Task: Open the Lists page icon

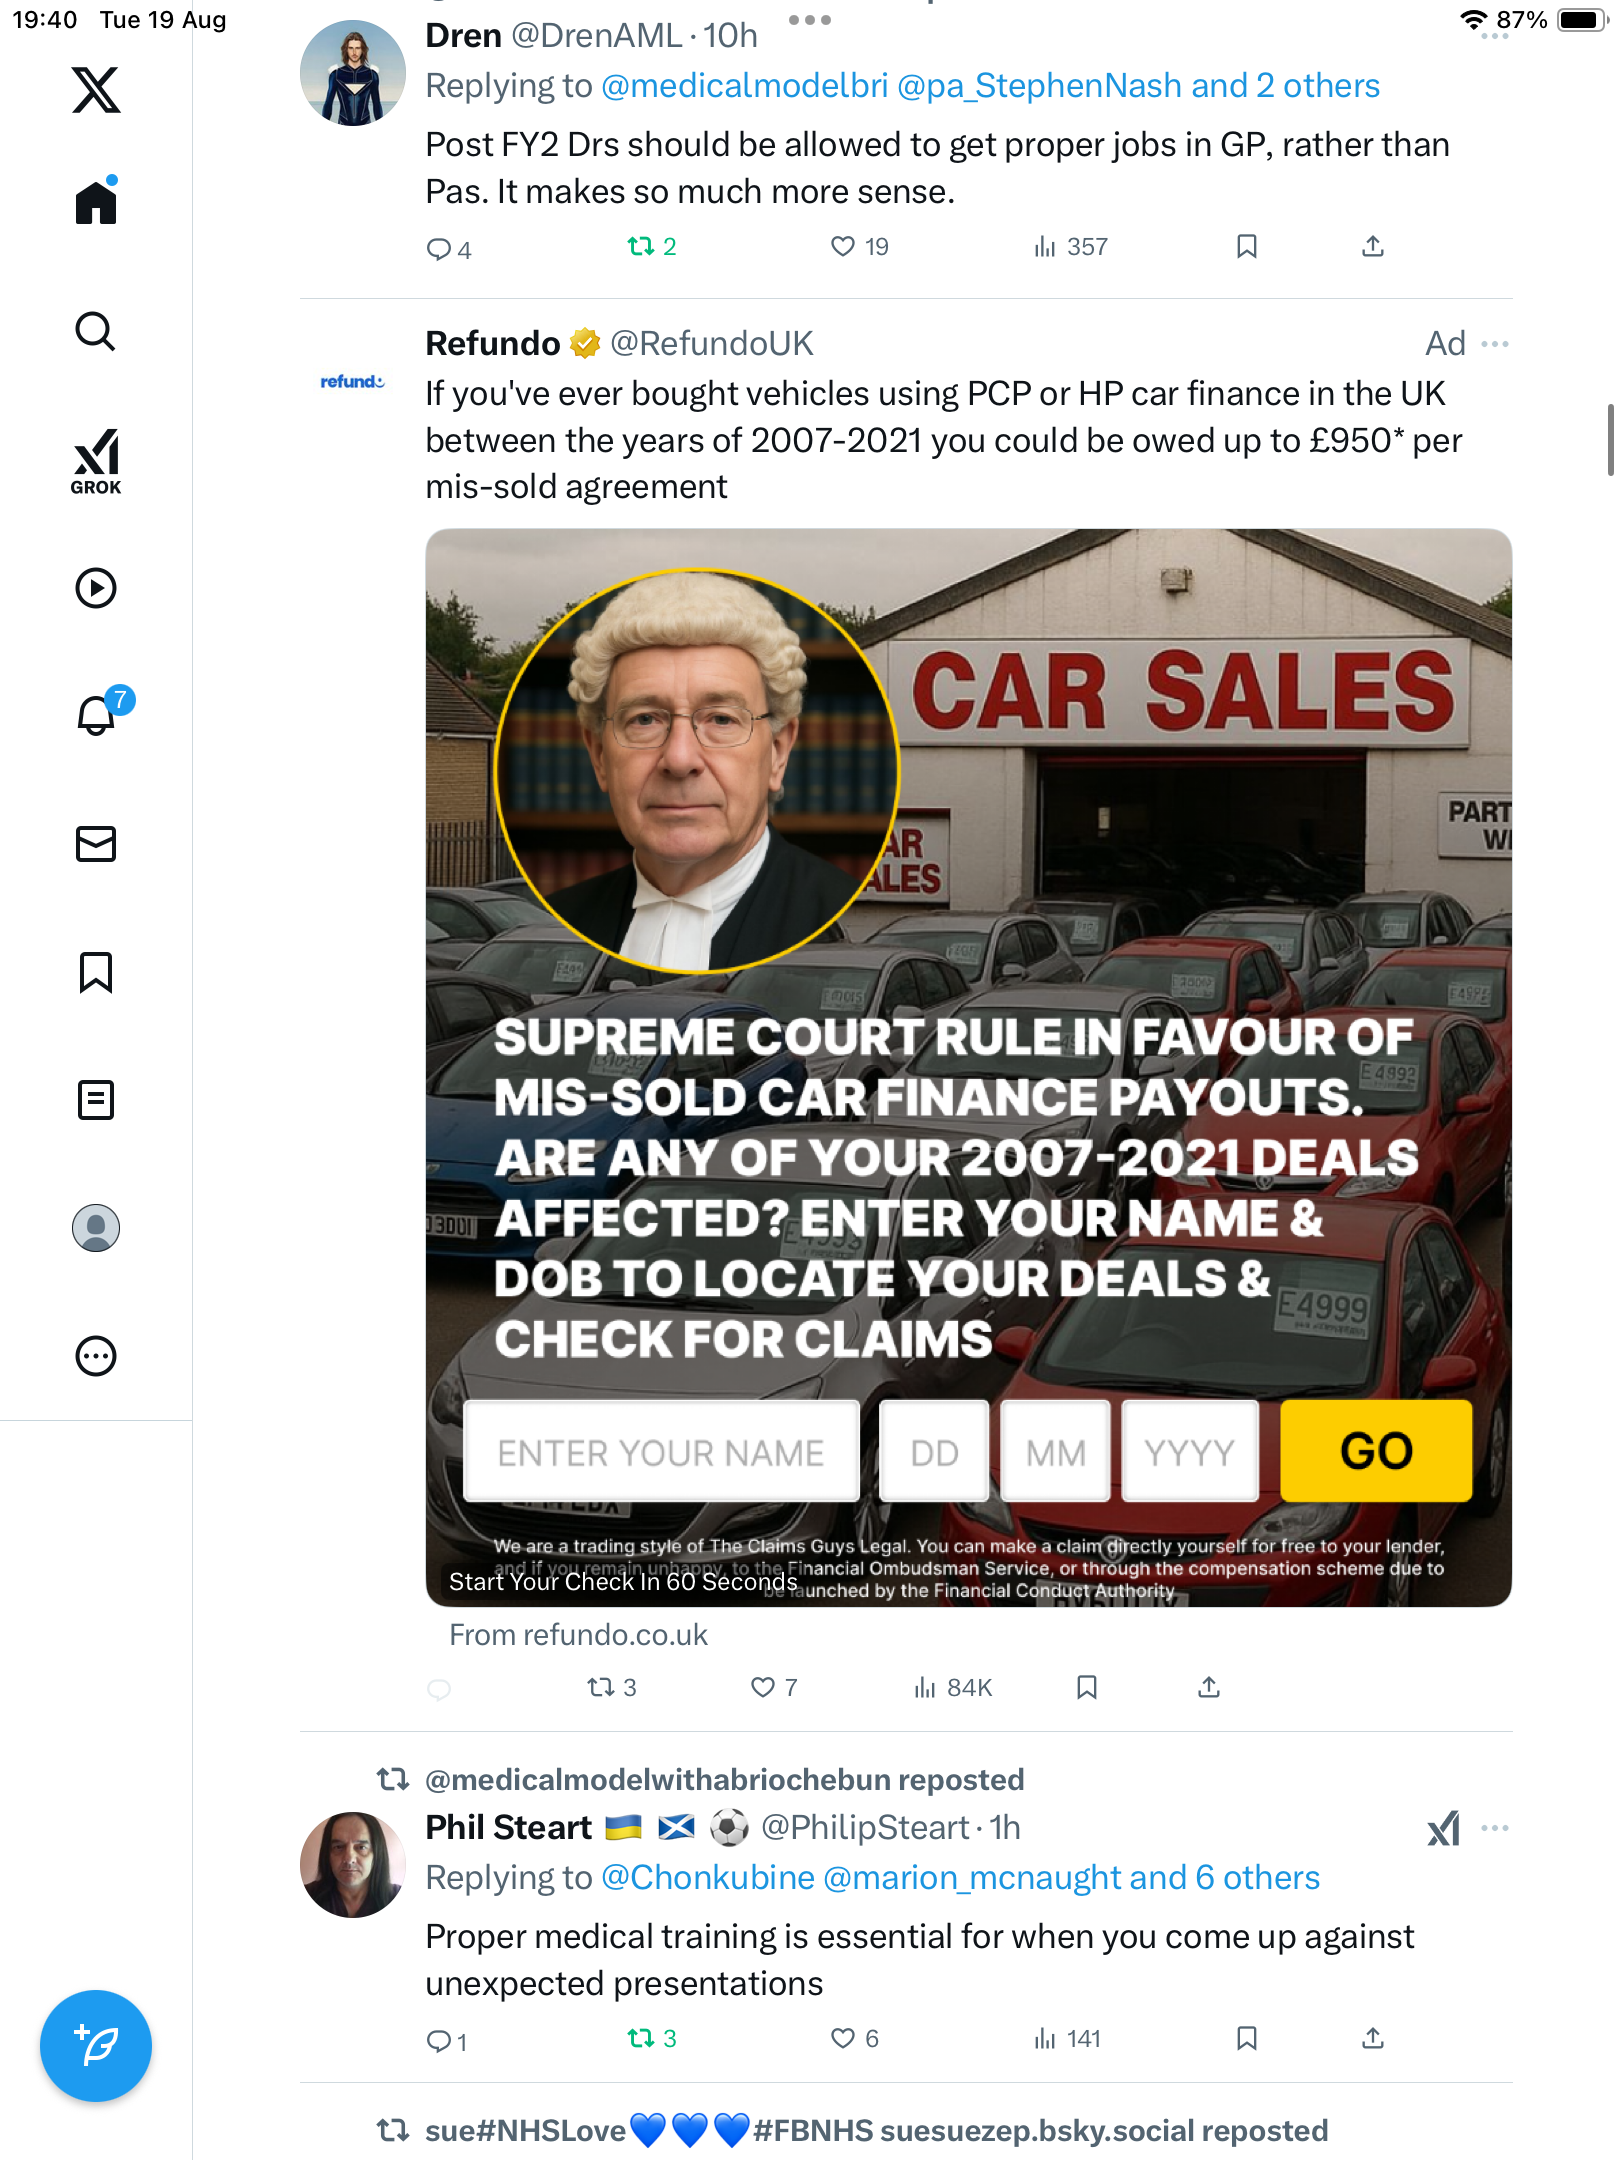Action: [x=96, y=1100]
